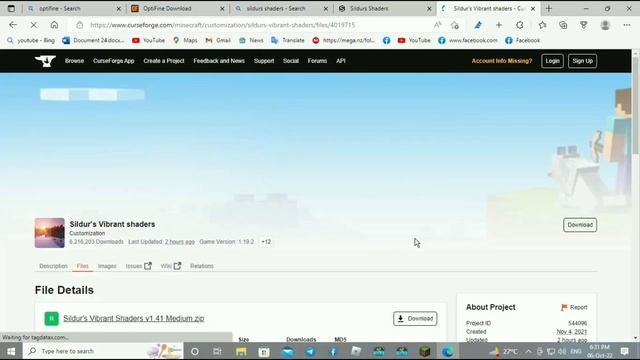This screenshot has height=360, width=640.
Task: Open the Description tab
Action: [x=53, y=266]
